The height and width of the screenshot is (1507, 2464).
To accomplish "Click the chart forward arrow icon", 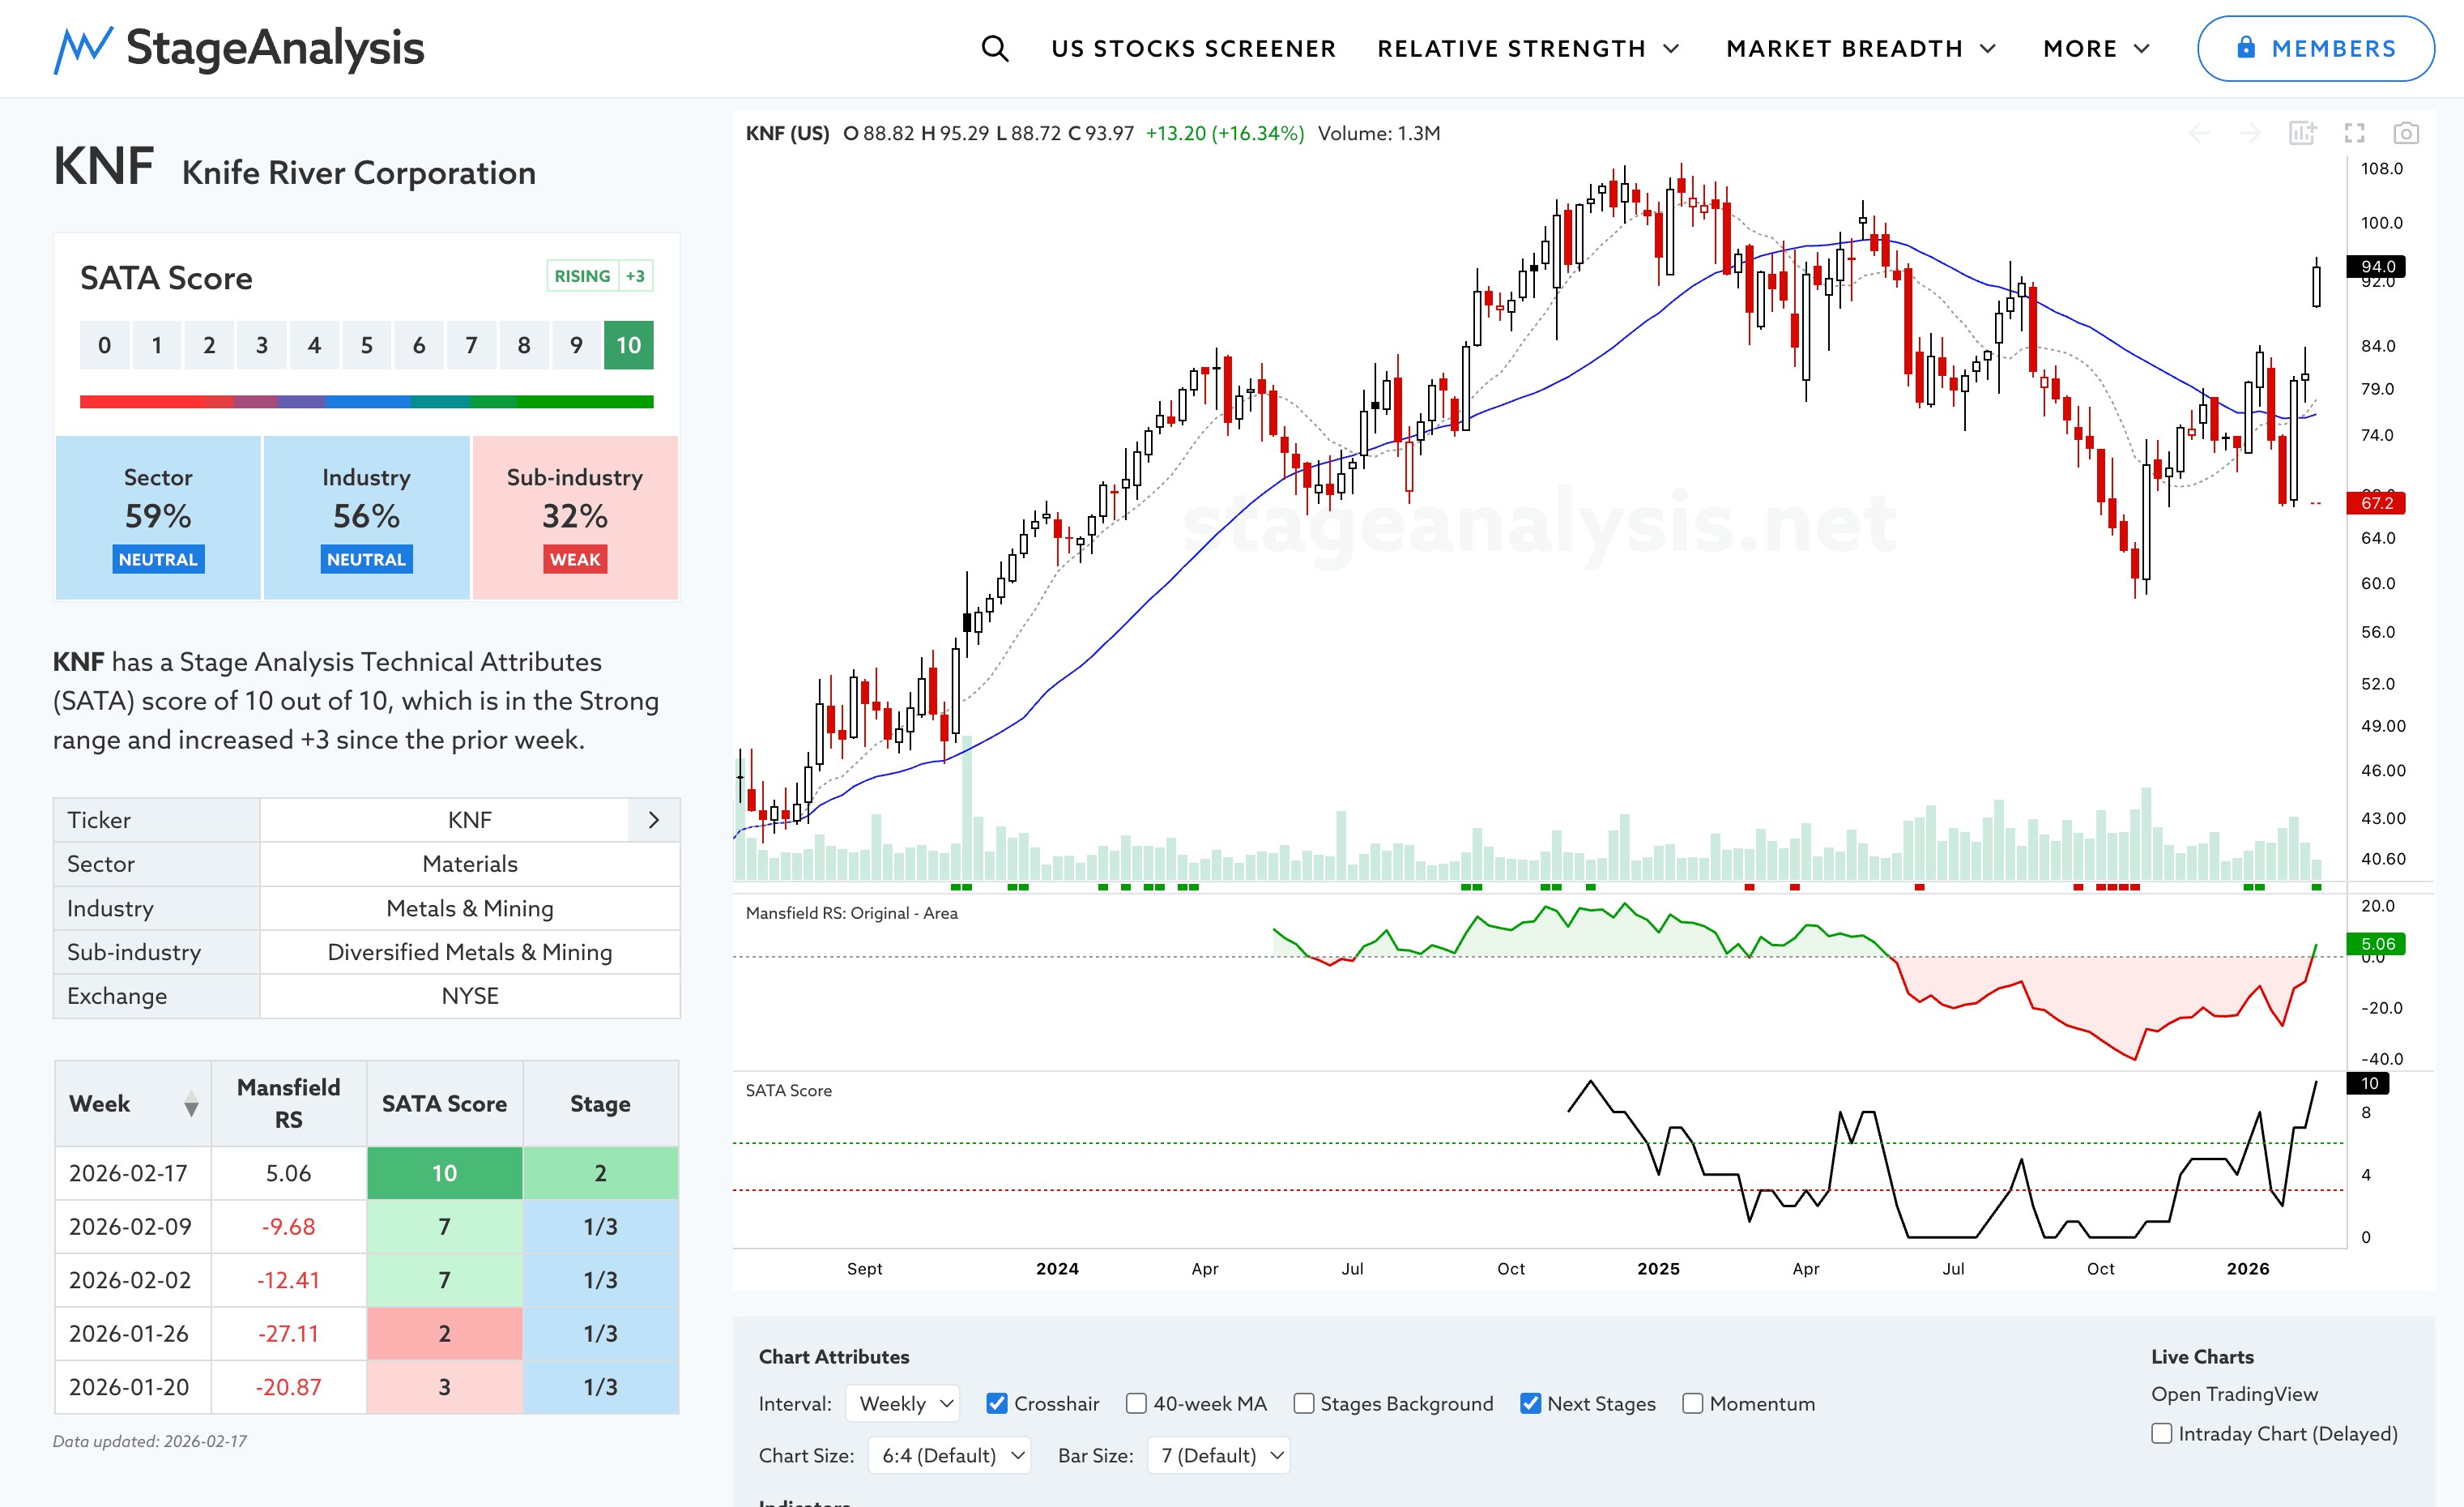I will [x=2250, y=133].
